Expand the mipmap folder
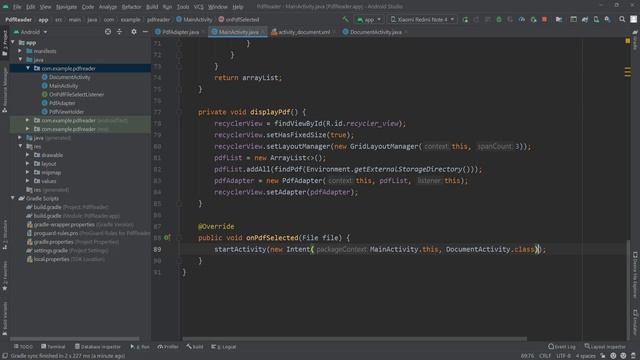Image resolution: width=640 pixels, height=360 pixels. 27,172
